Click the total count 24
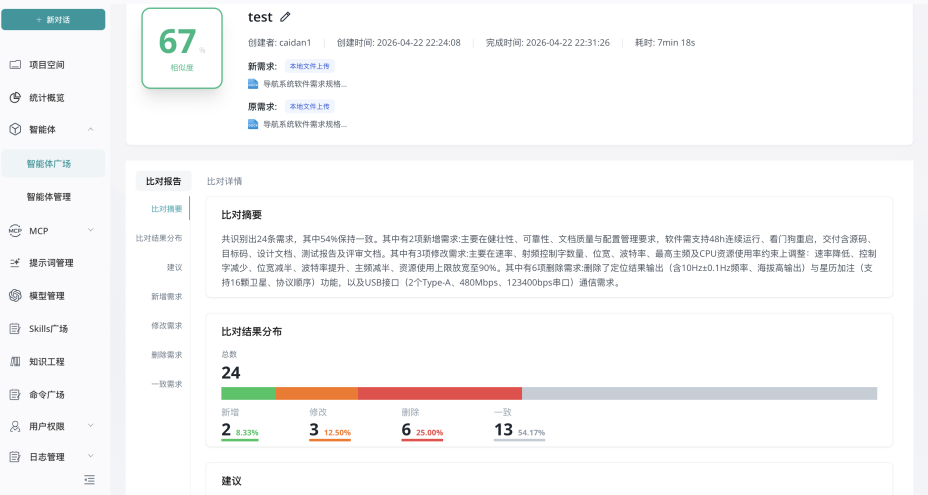The height and width of the screenshot is (495, 928). (x=231, y=373)
